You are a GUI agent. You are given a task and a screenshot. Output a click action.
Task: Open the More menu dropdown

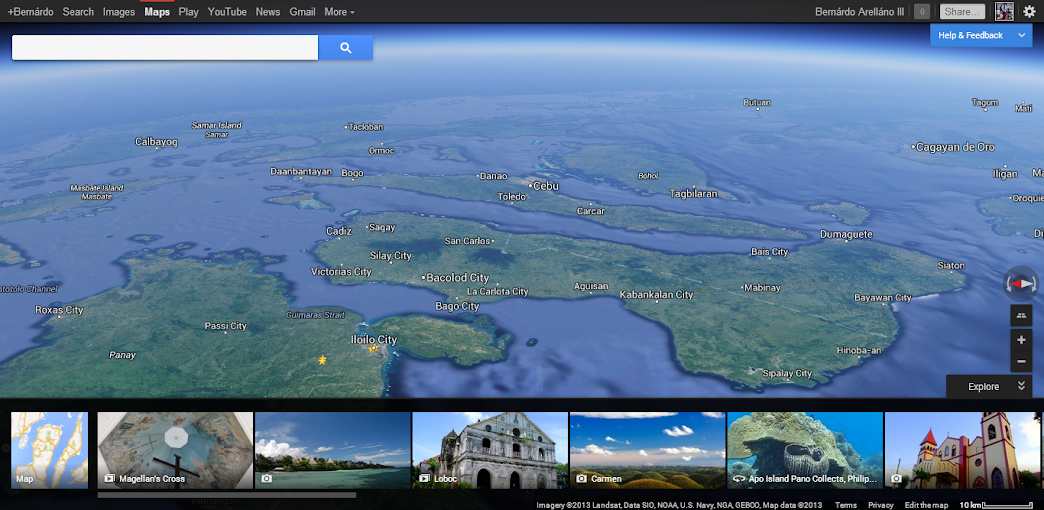340,12
